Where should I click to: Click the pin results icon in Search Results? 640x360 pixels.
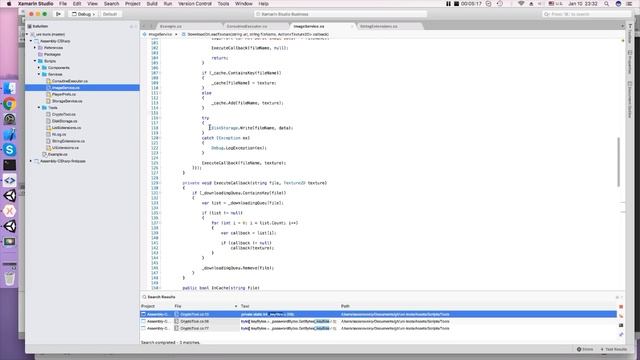(621, 335)
